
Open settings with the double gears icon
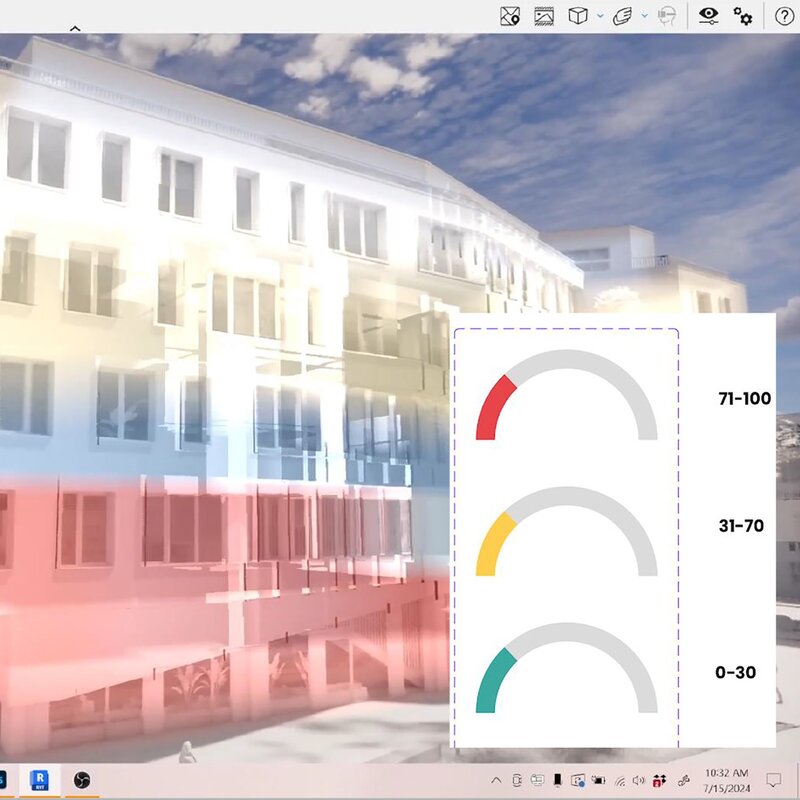tap(743, 16)
